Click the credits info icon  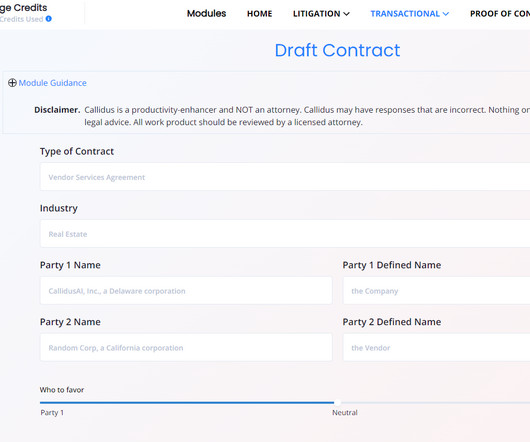pos(49,19)
